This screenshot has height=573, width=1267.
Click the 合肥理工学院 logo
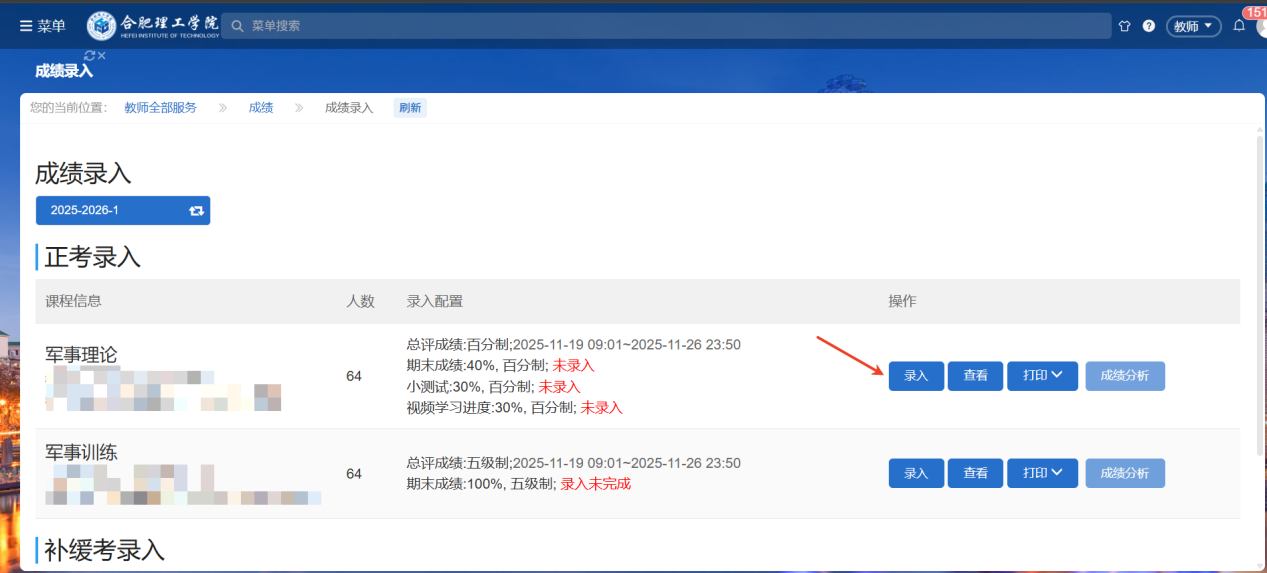(152, 26)
